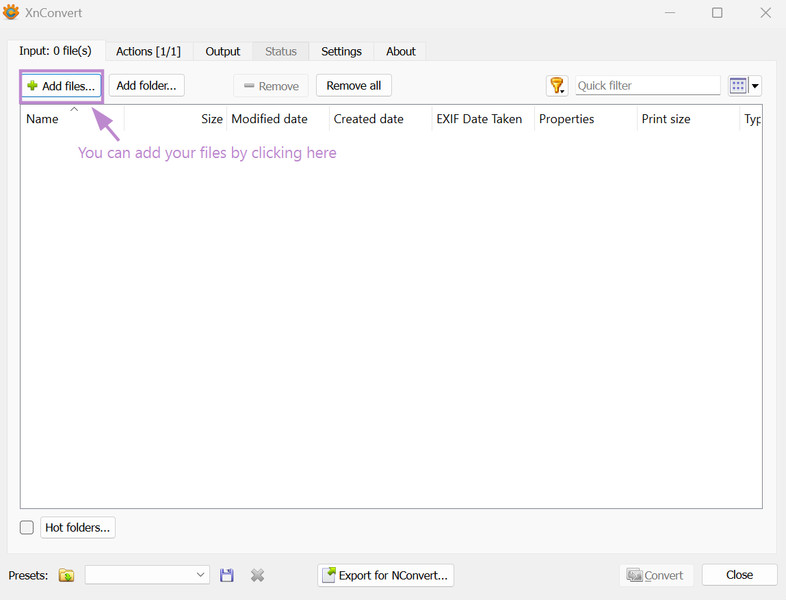Image resolution: width=786 pixels, height=600 pixels.
Task: Click the view mode grid icon
Action: tap(738, 86)
